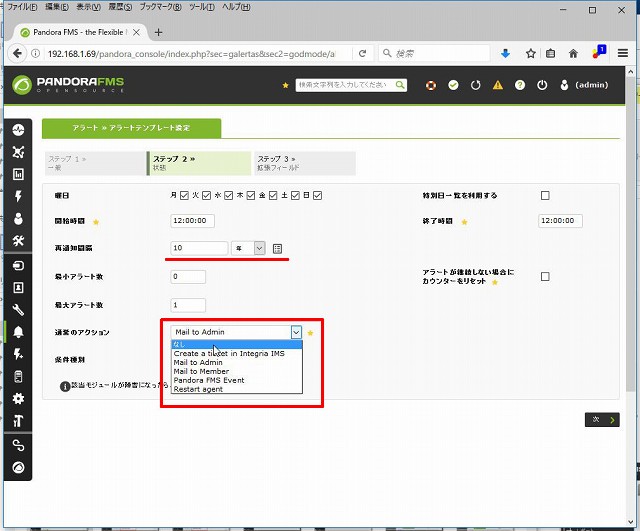
Task: Enable the special days list checkbox
Action: coord(545,196)
